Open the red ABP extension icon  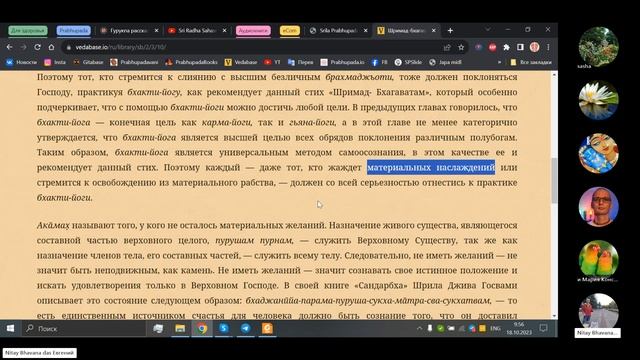click(493, 47)
